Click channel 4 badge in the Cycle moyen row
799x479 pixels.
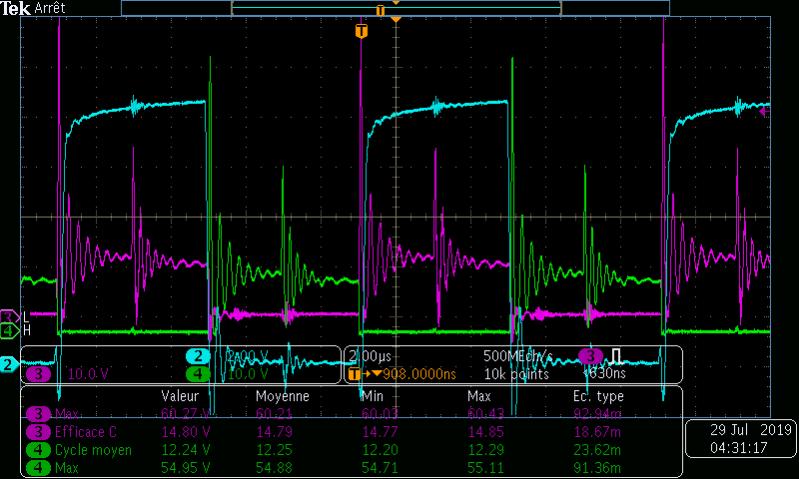[38, 450]
